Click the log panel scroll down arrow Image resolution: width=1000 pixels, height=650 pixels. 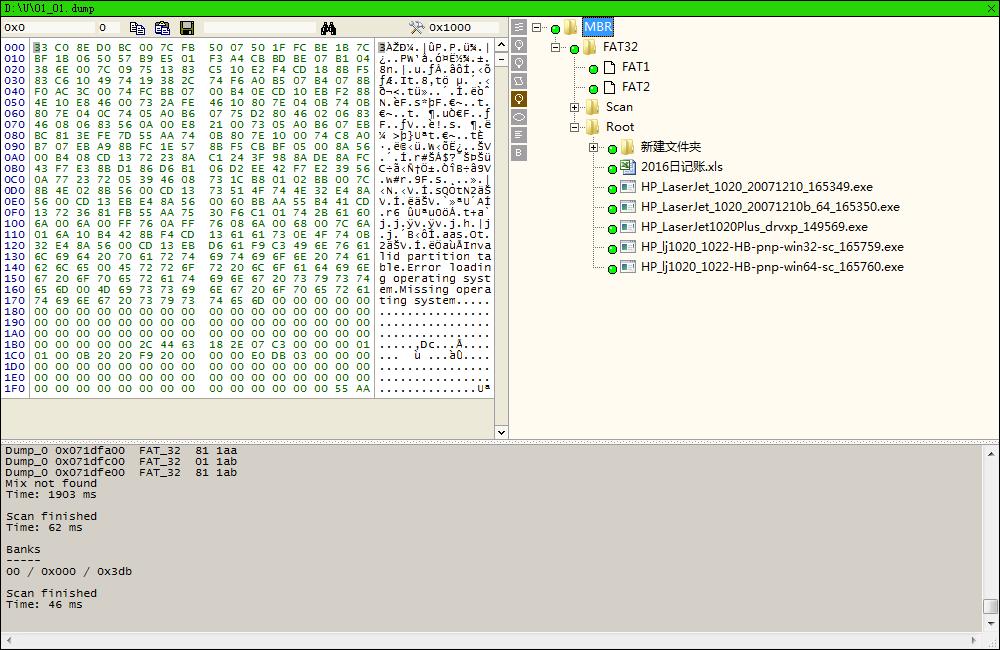click(x=990, y=623)
